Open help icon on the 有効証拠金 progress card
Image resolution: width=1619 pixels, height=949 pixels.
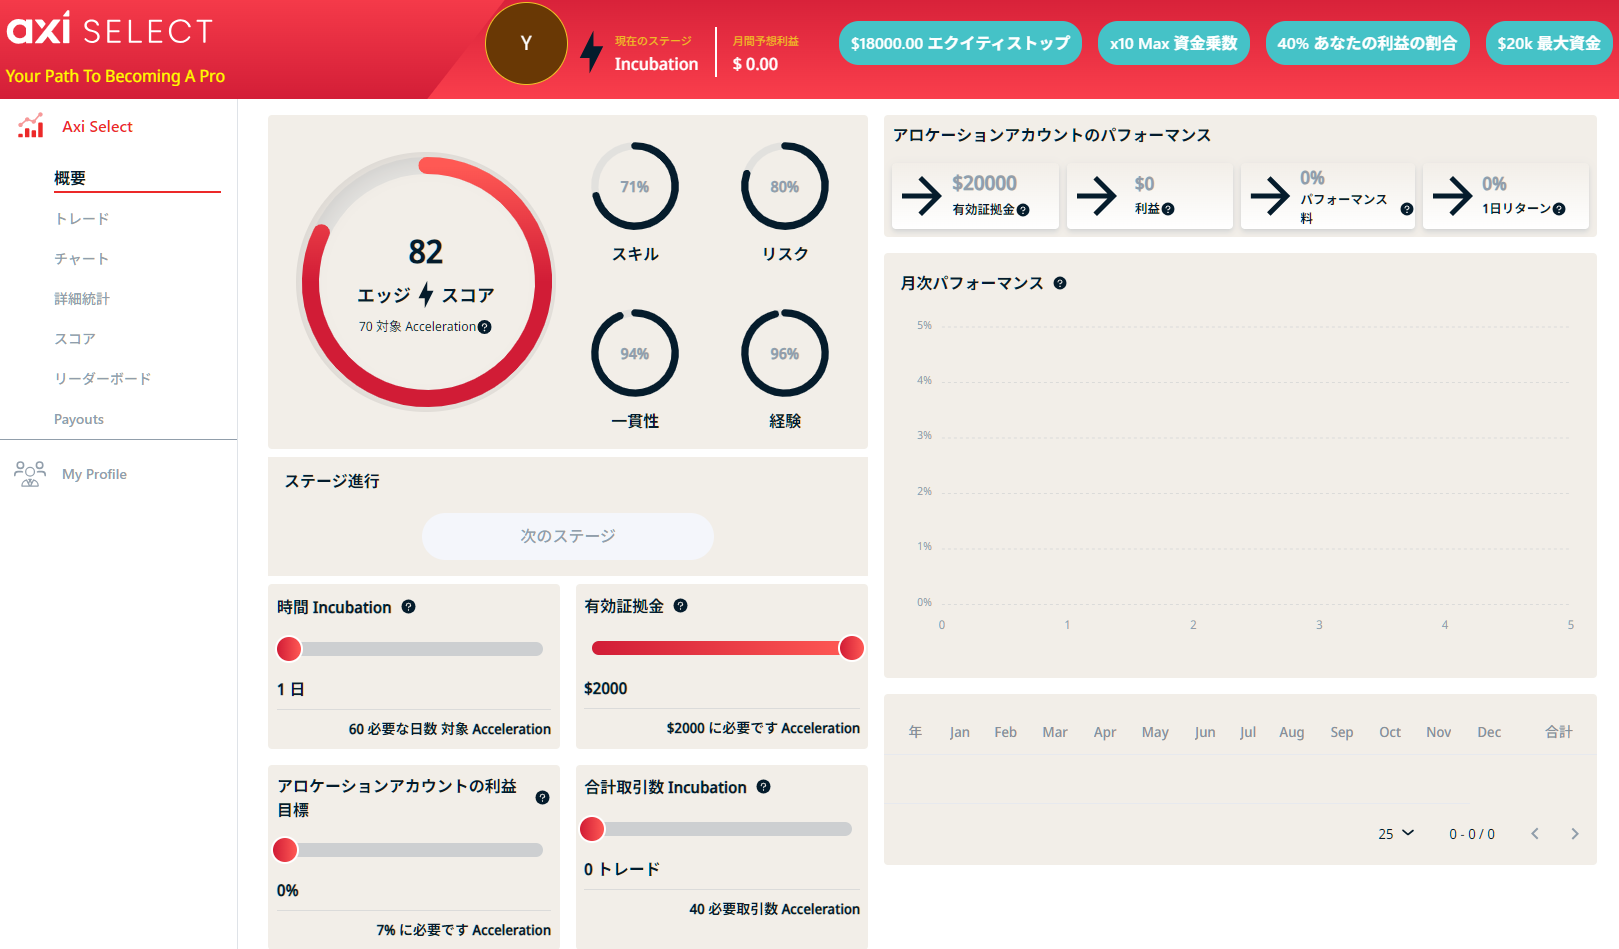[680, 605]
